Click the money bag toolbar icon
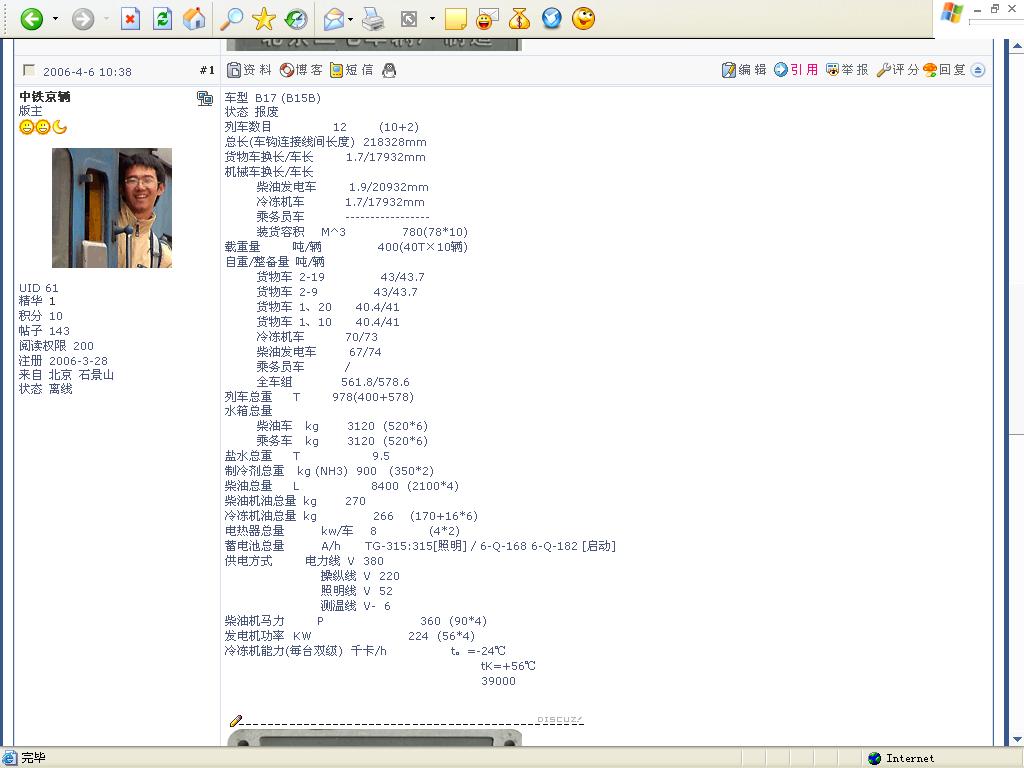Screen dimensions: 1024x768 [519, 19]
